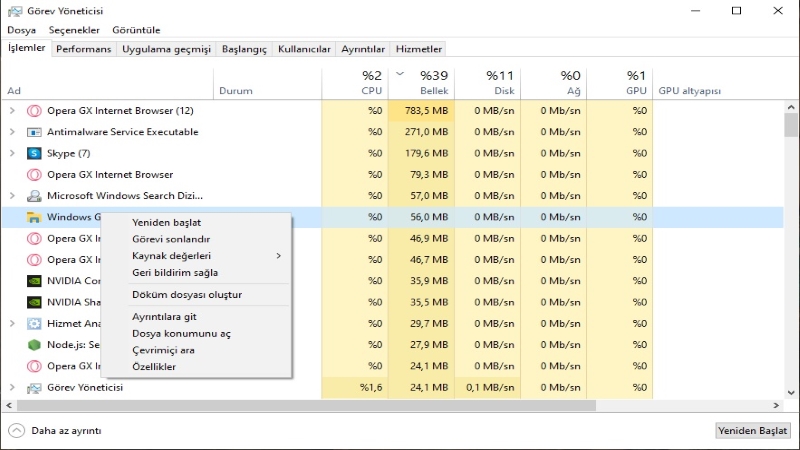This screenshot has height=450, width=800.
Task: Choose Dosya konumunu aç menu entry
Action: coord(181,333)
